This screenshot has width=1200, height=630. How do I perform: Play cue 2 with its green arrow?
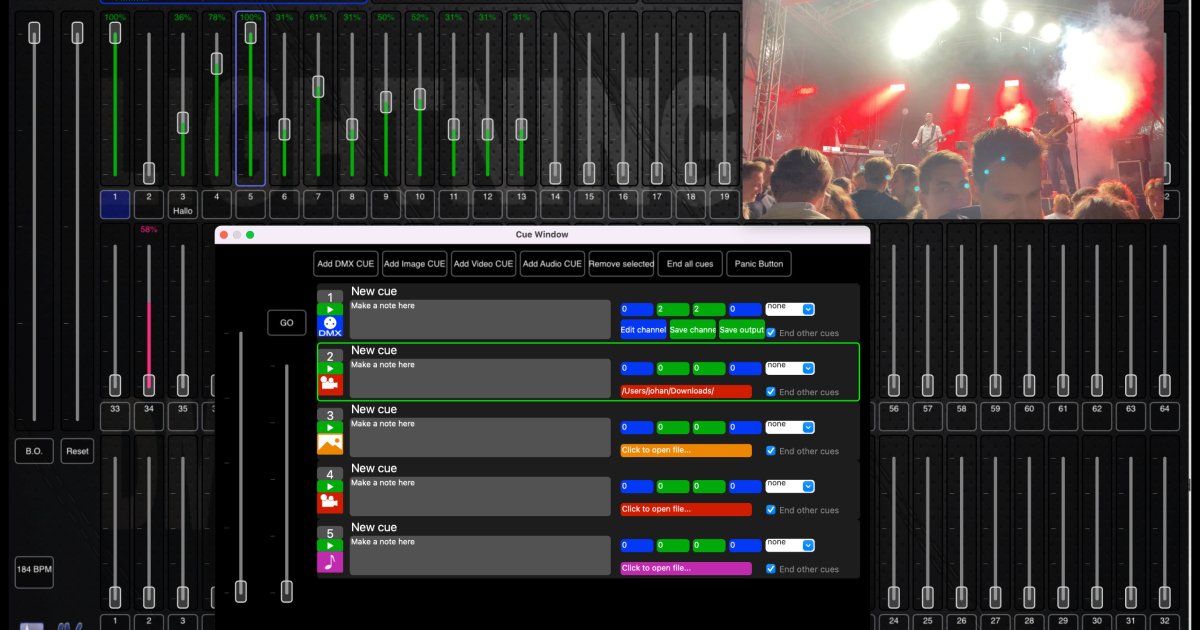coord(330,369)
